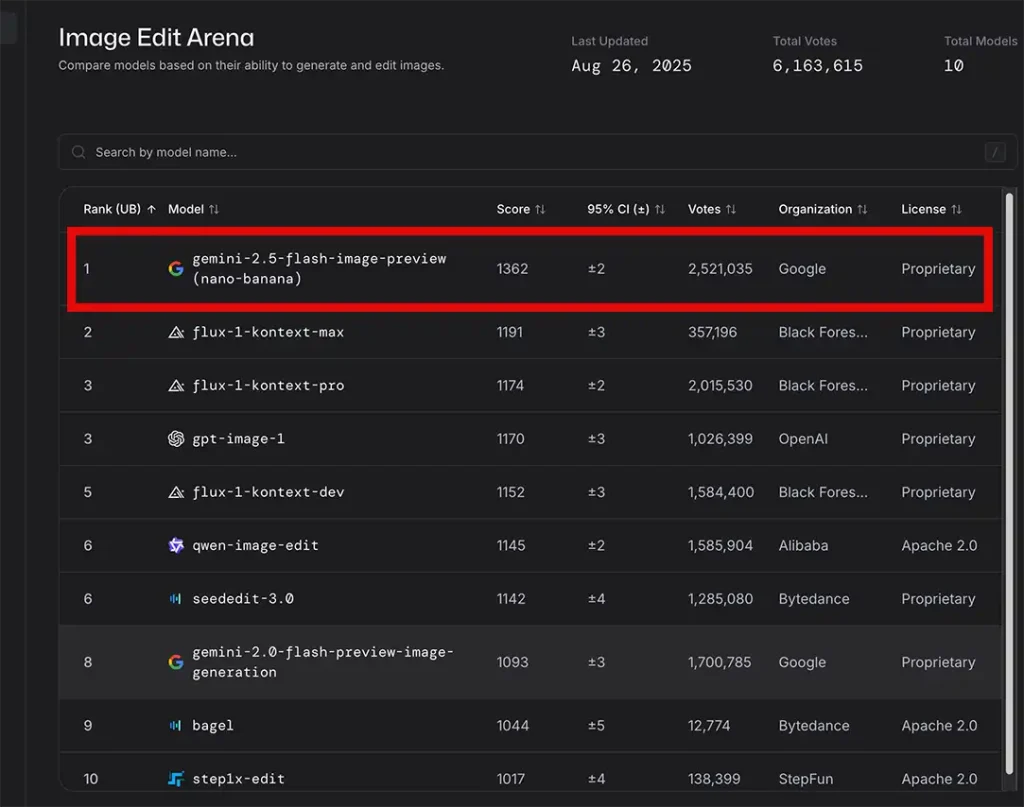The width and height of the screenshot is (1024, 807).
Task: Click the 12,774 votes cell
Action: tap(709, 725)
